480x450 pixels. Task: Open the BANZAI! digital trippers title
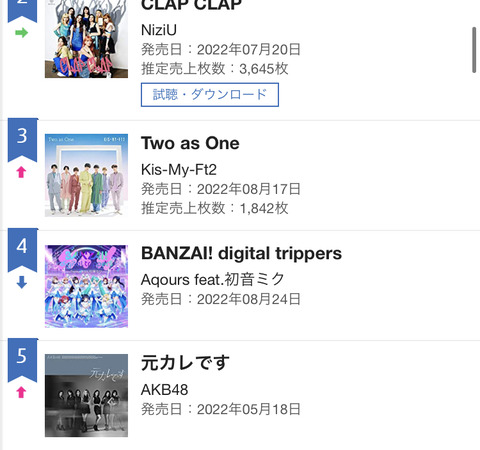[241, 254]
